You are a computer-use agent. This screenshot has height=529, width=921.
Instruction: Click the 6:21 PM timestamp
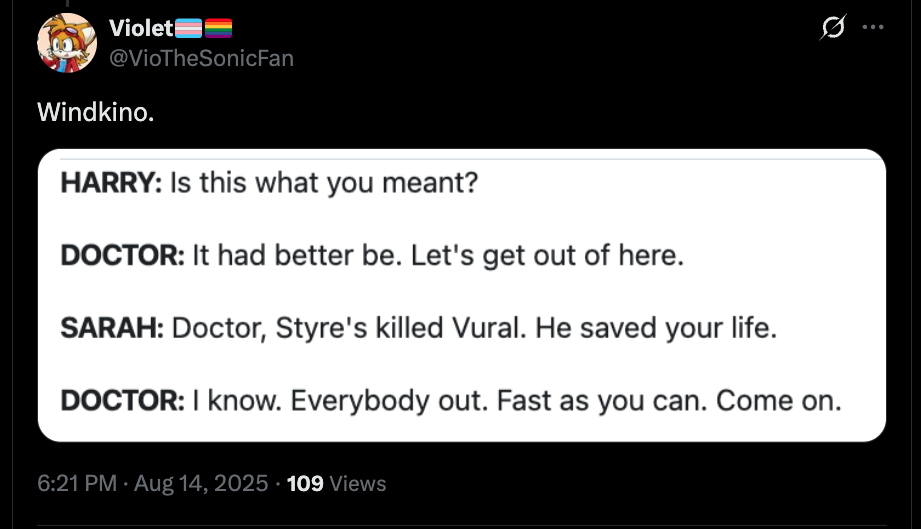pos(75,483)
